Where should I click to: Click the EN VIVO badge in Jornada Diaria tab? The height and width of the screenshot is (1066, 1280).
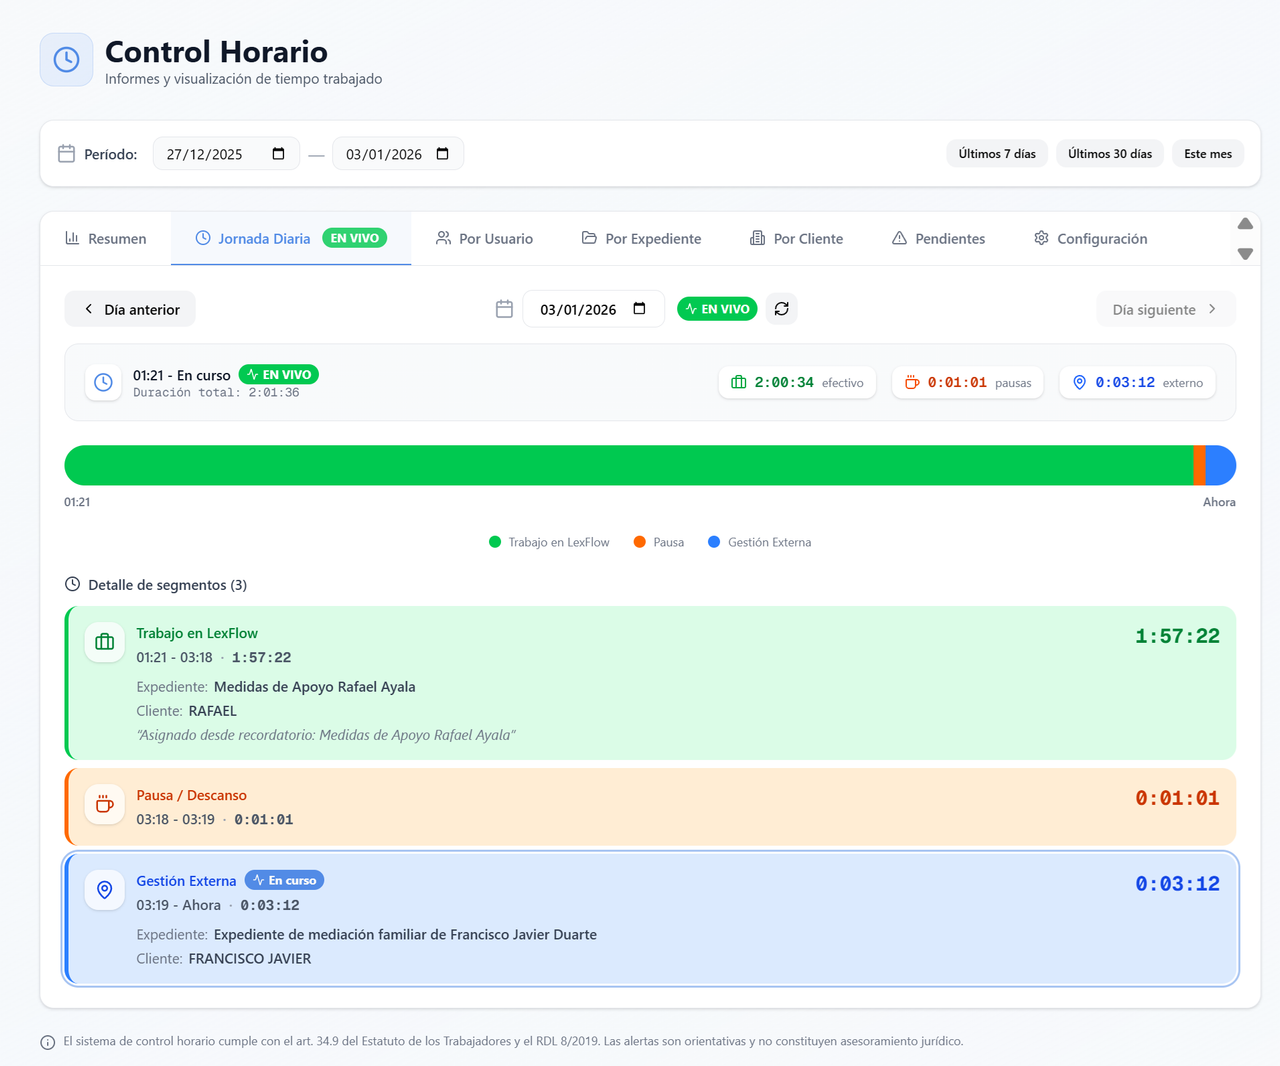[x=355, y=238]
